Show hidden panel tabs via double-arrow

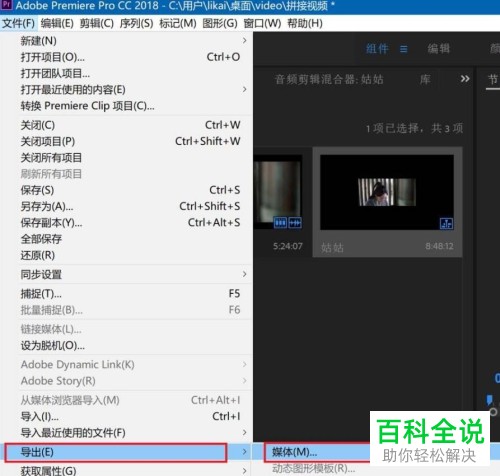[465, 79]
